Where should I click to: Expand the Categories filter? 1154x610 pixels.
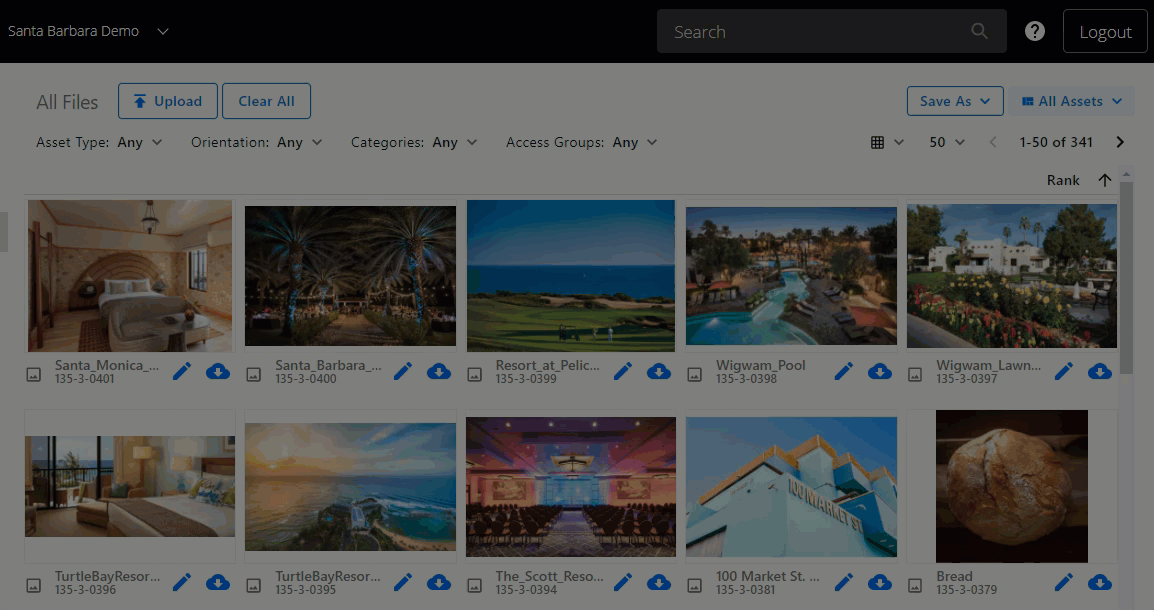pos(414,142)
